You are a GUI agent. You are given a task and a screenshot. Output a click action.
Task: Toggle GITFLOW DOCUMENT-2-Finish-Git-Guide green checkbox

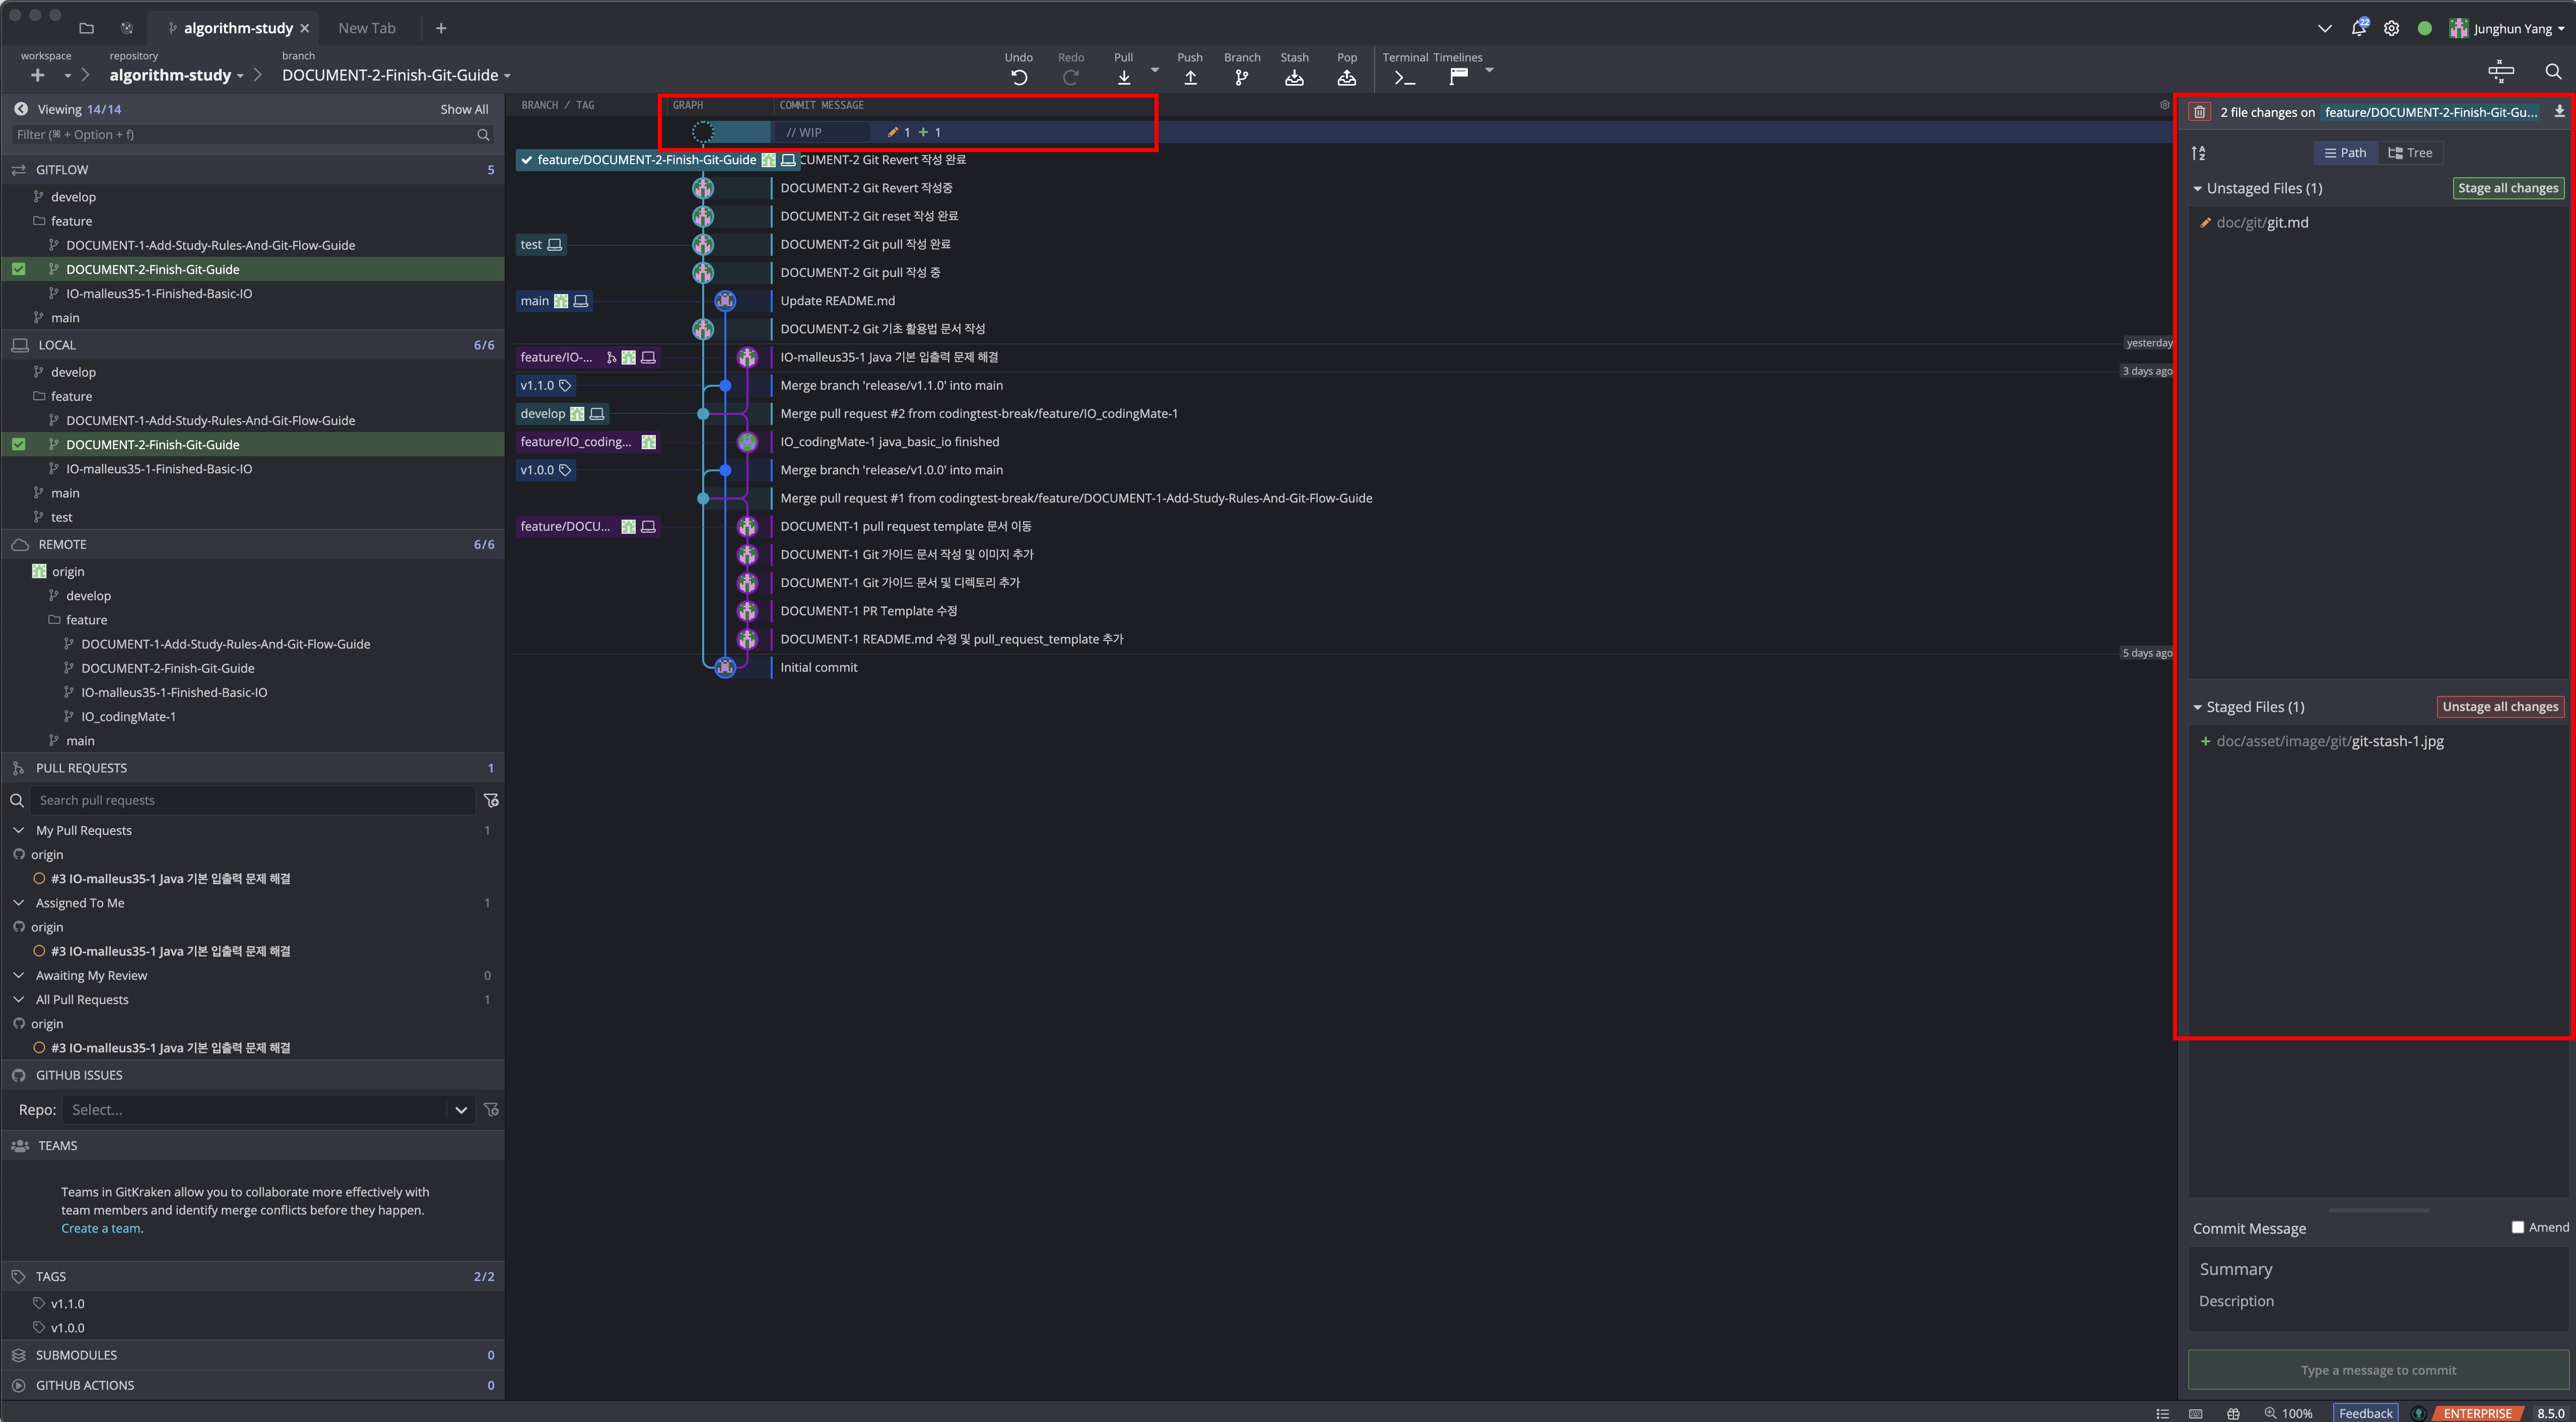(19, 269)
